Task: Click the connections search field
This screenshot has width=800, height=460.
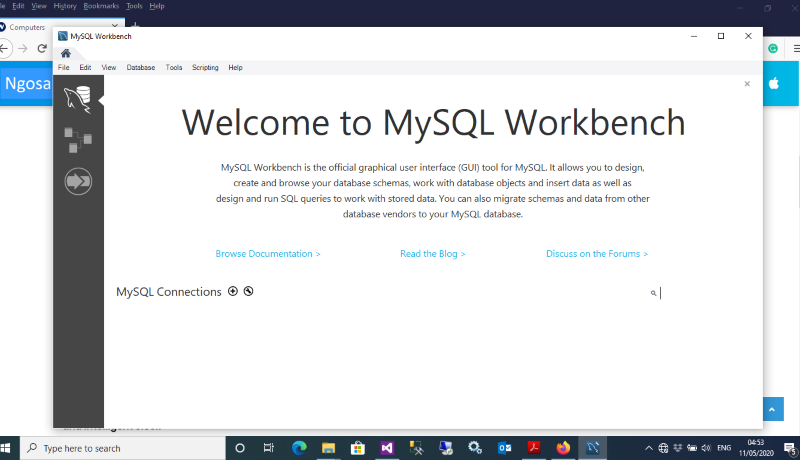Action: pos(702,293)
